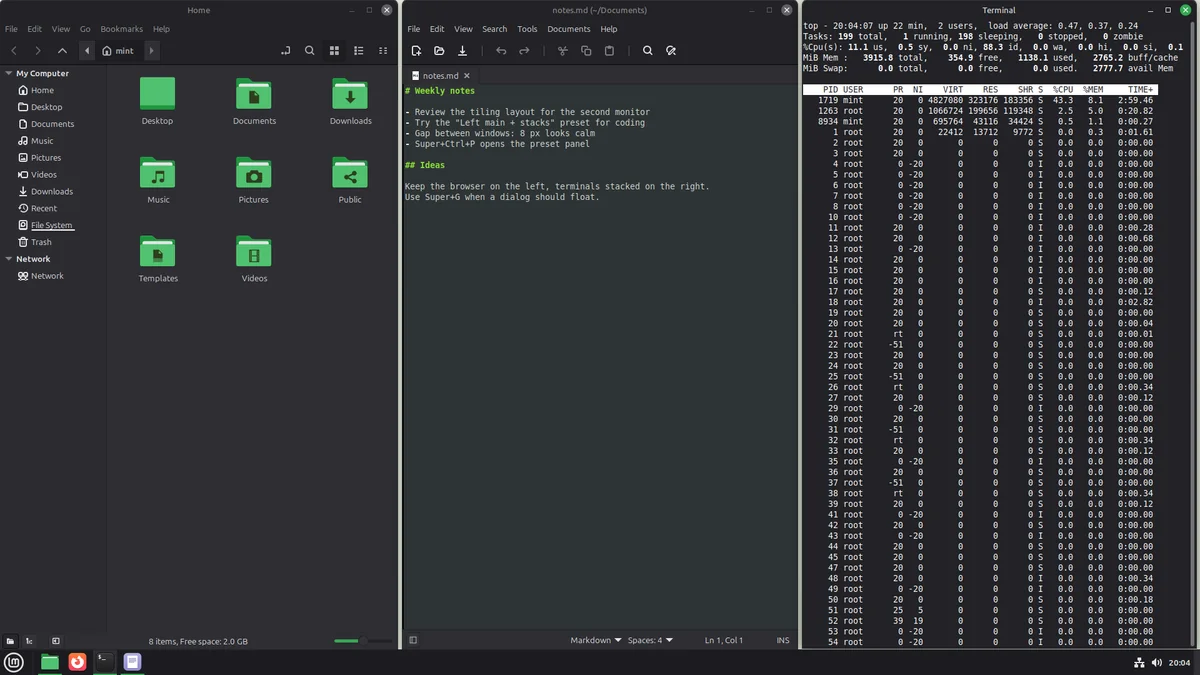Undo the last edit in text editor
This screenshot has width=1200, height=675.
click(501, 50)
